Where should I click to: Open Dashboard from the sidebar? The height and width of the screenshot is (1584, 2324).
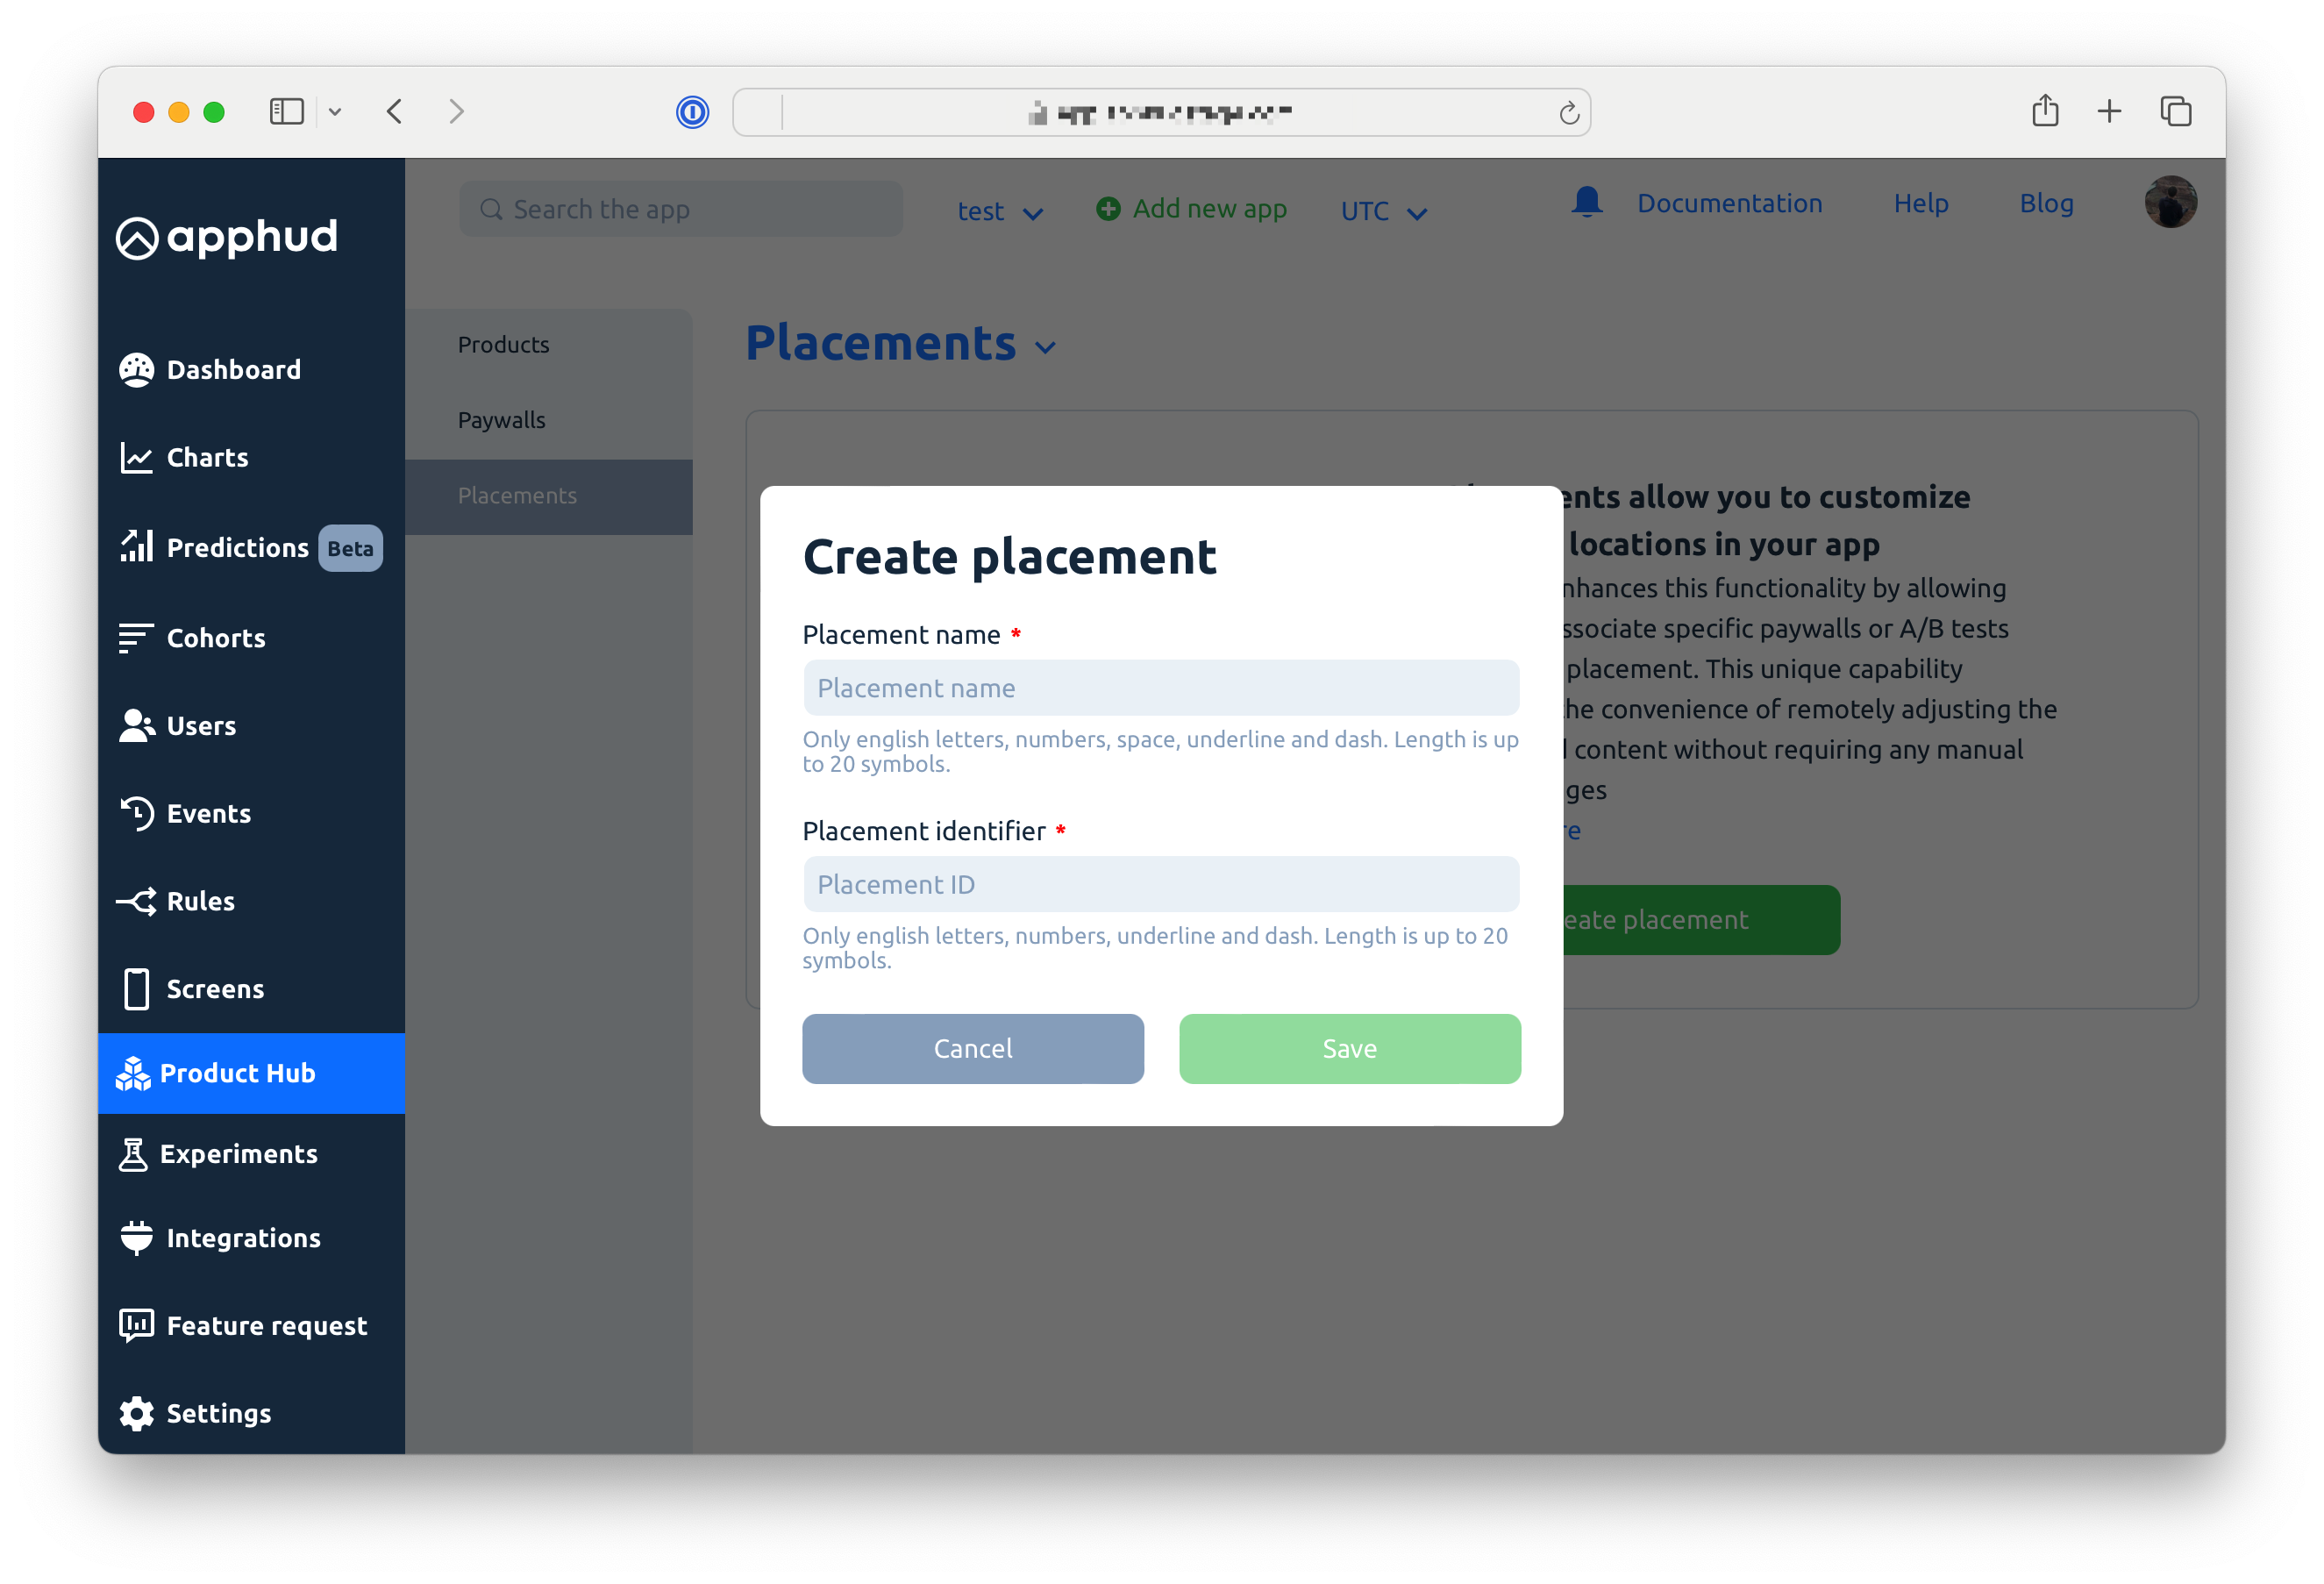(x=210, y=370)
